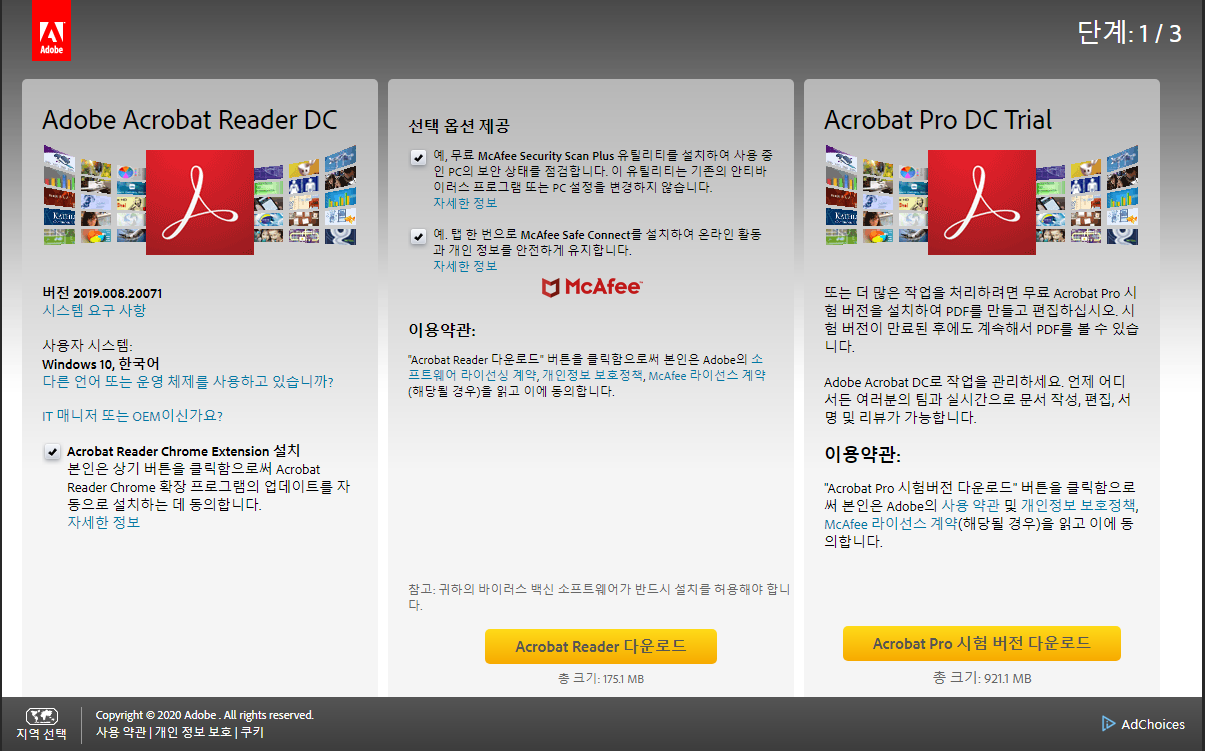Click the 총 크기: 921.1 MB text
Image resolution: width=1205 pixels, height=751 pixels.
(982, 678)
